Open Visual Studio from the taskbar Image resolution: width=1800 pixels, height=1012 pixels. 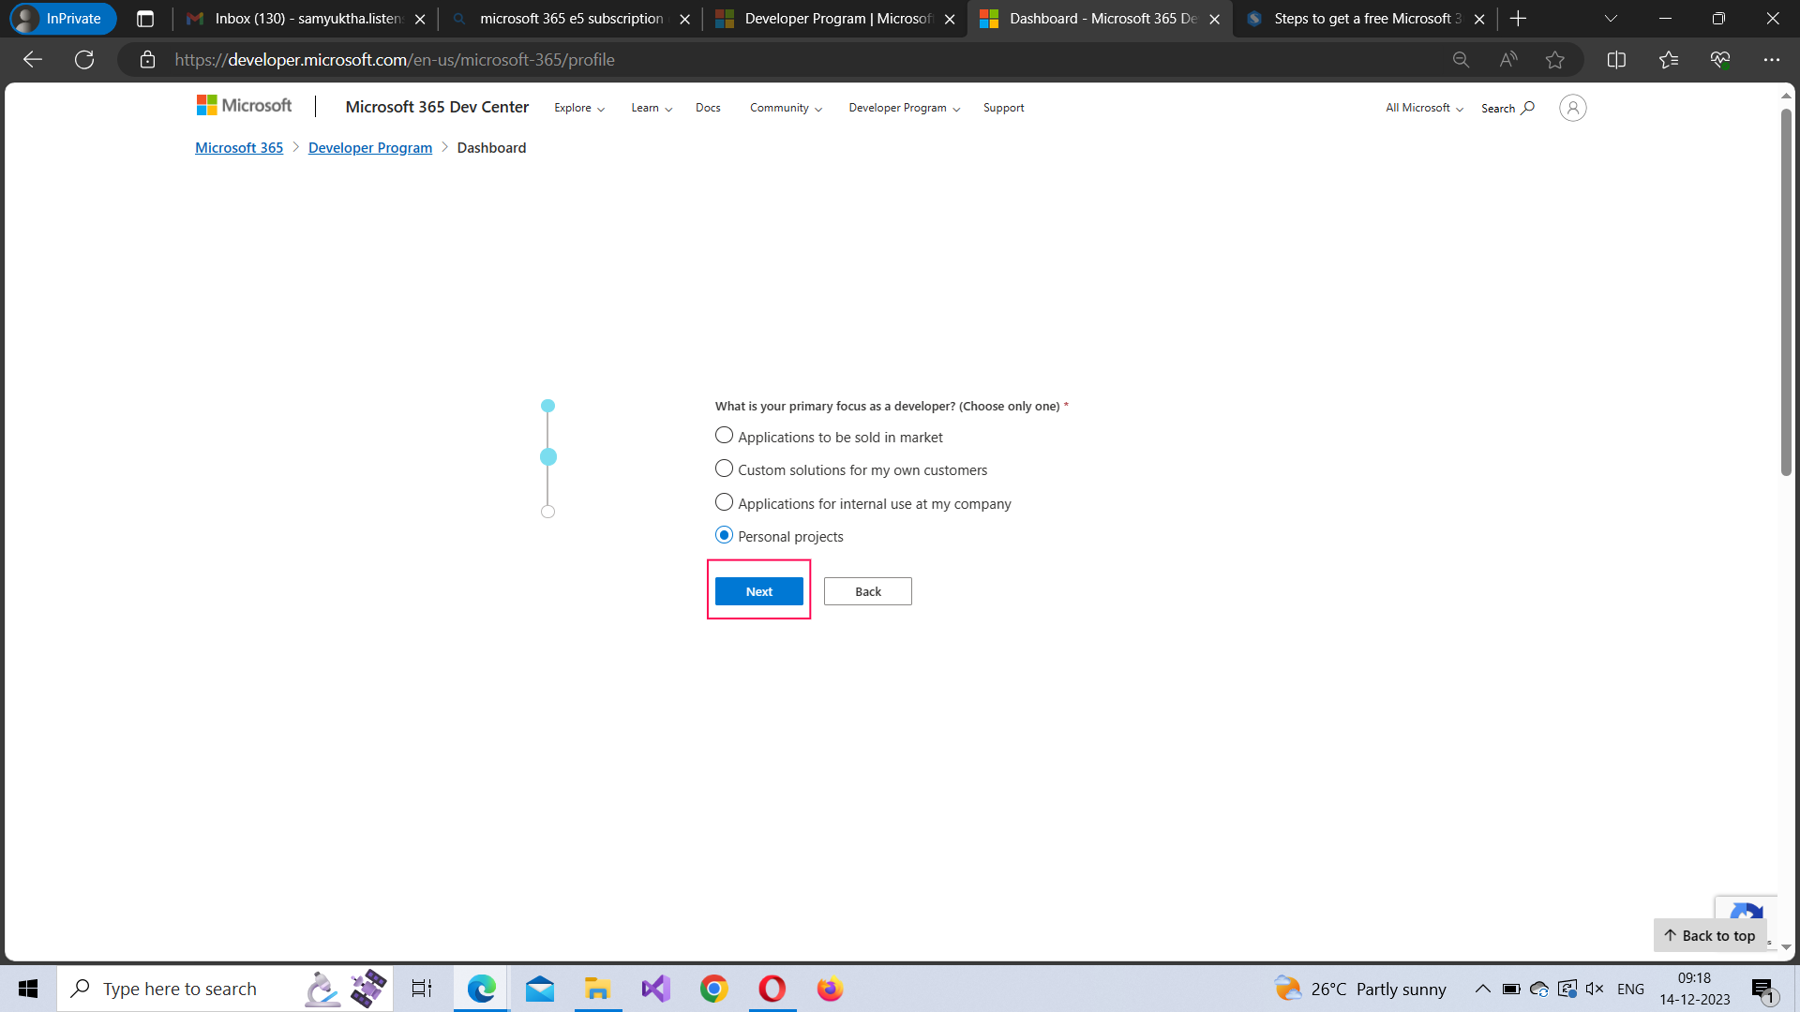point(656,988)
